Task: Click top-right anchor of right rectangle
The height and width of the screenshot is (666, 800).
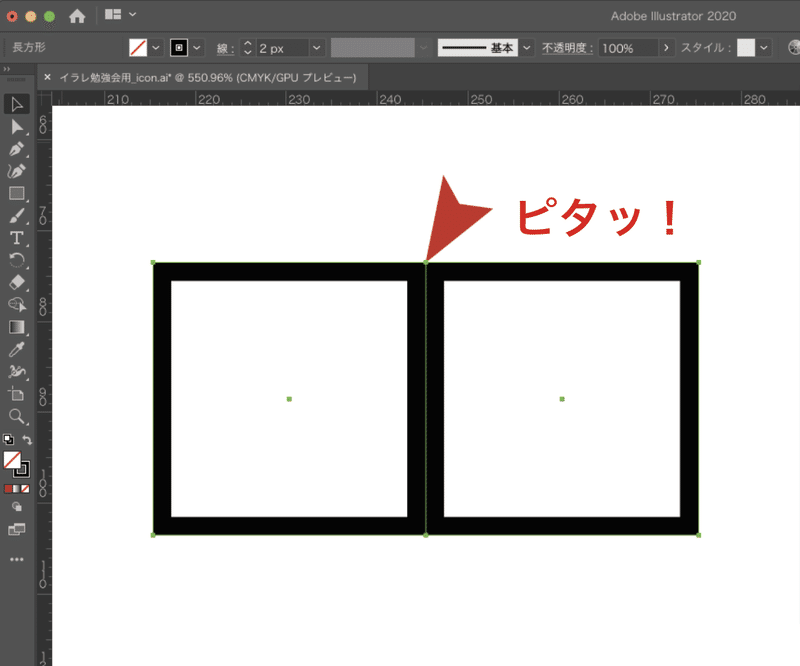Action: 698,262
